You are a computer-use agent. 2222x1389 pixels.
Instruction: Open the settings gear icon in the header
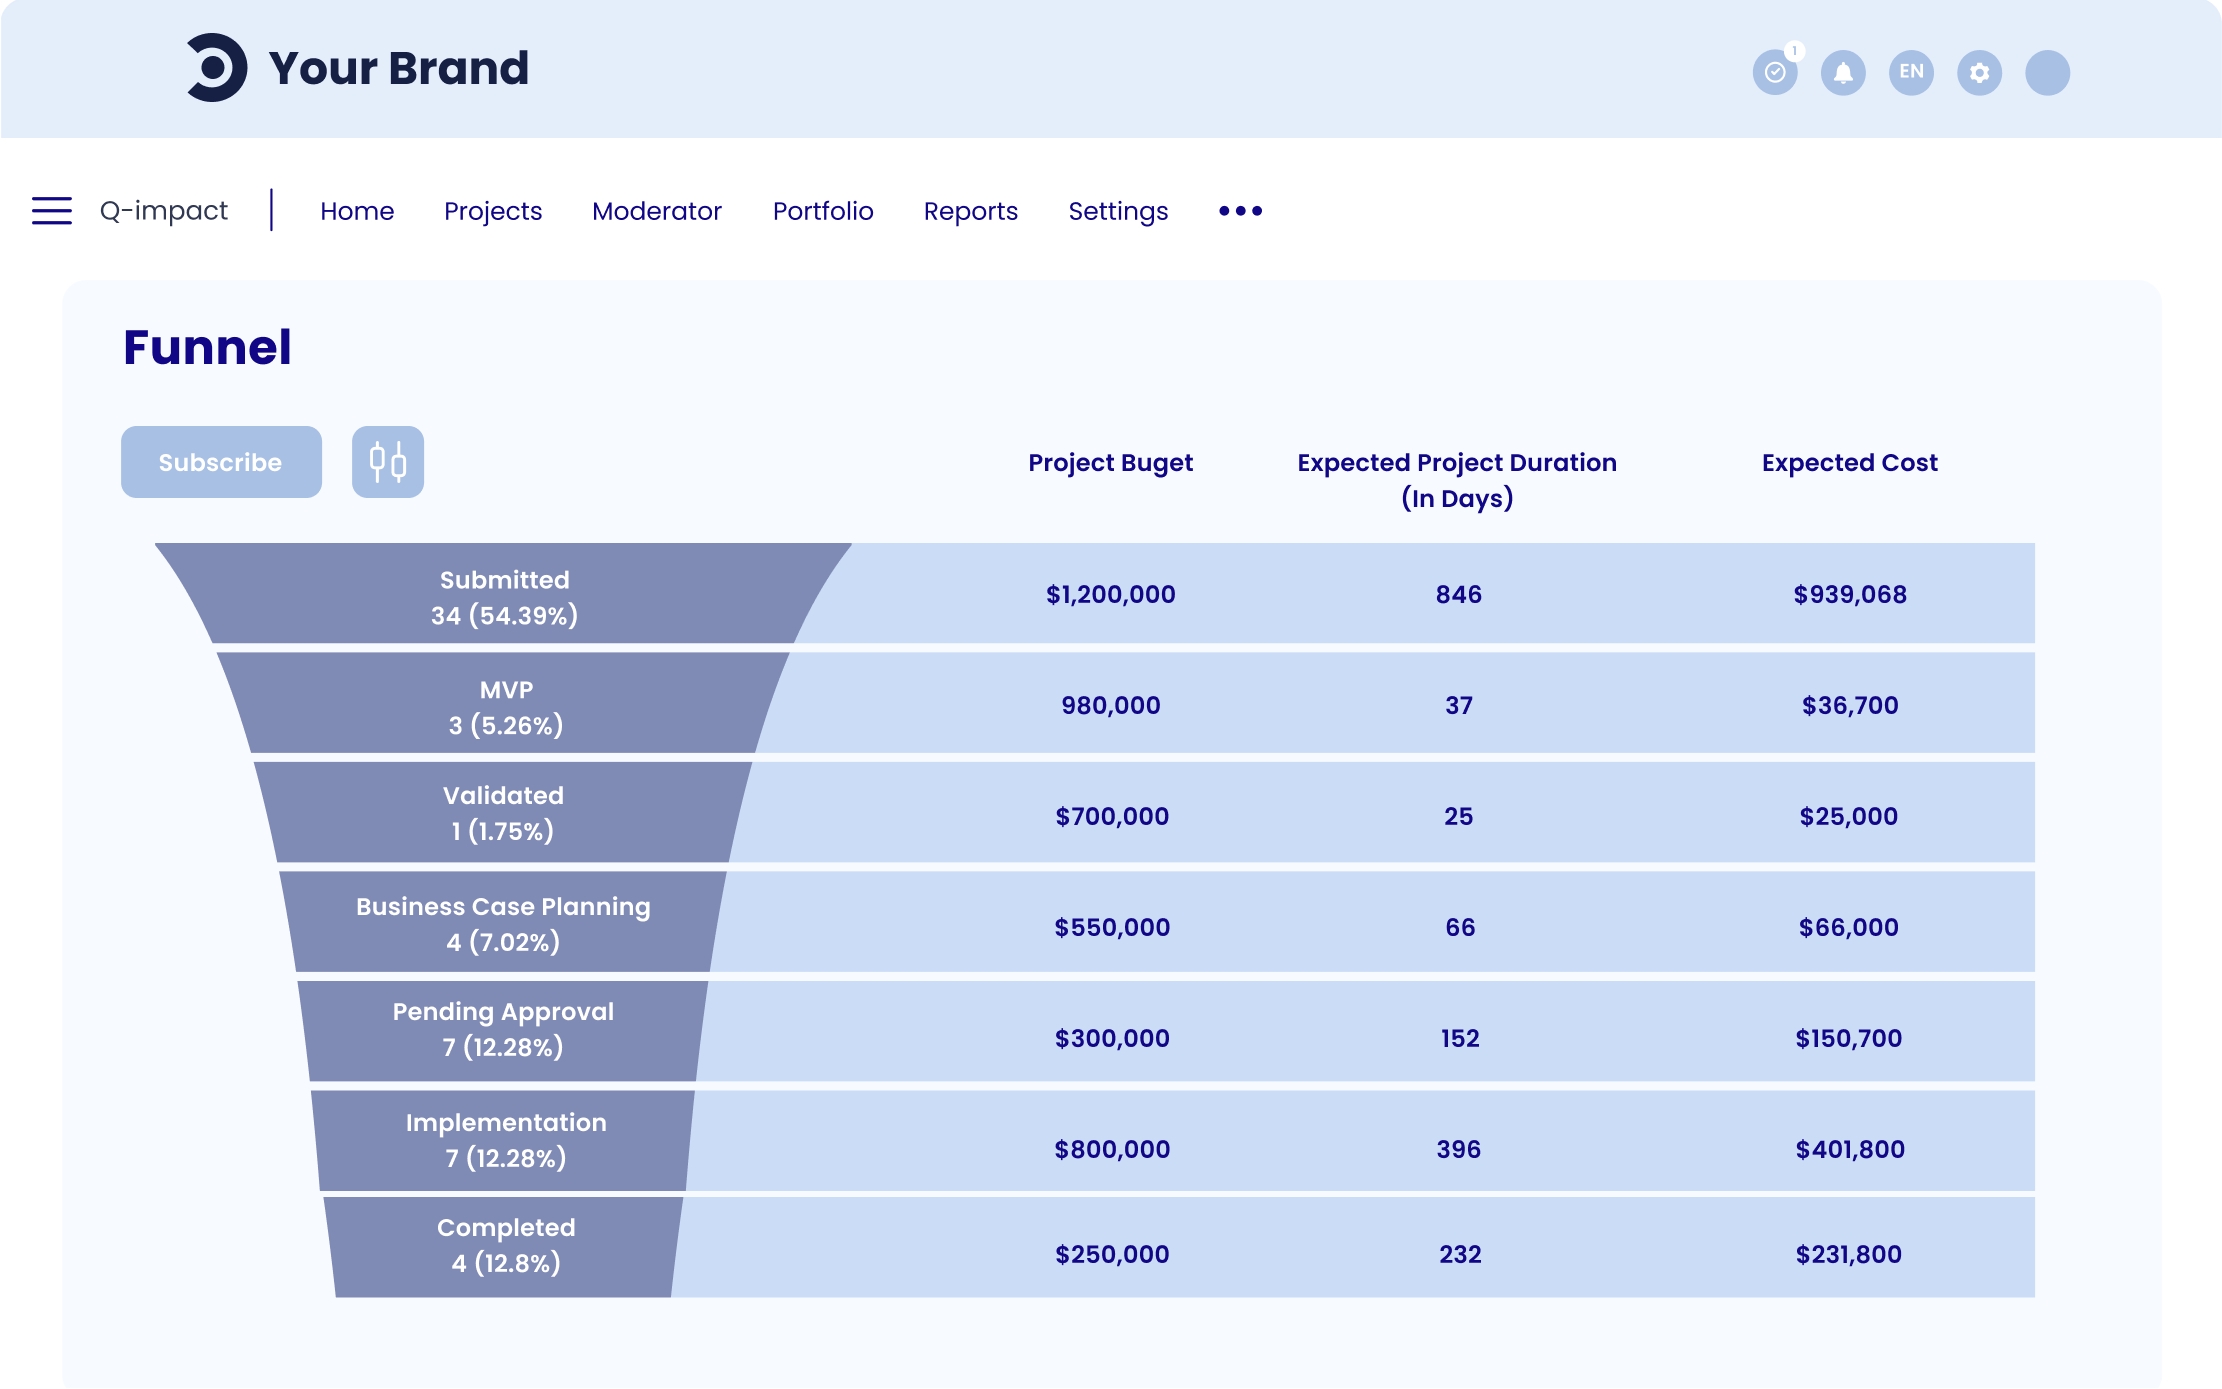click(1979, 72)
